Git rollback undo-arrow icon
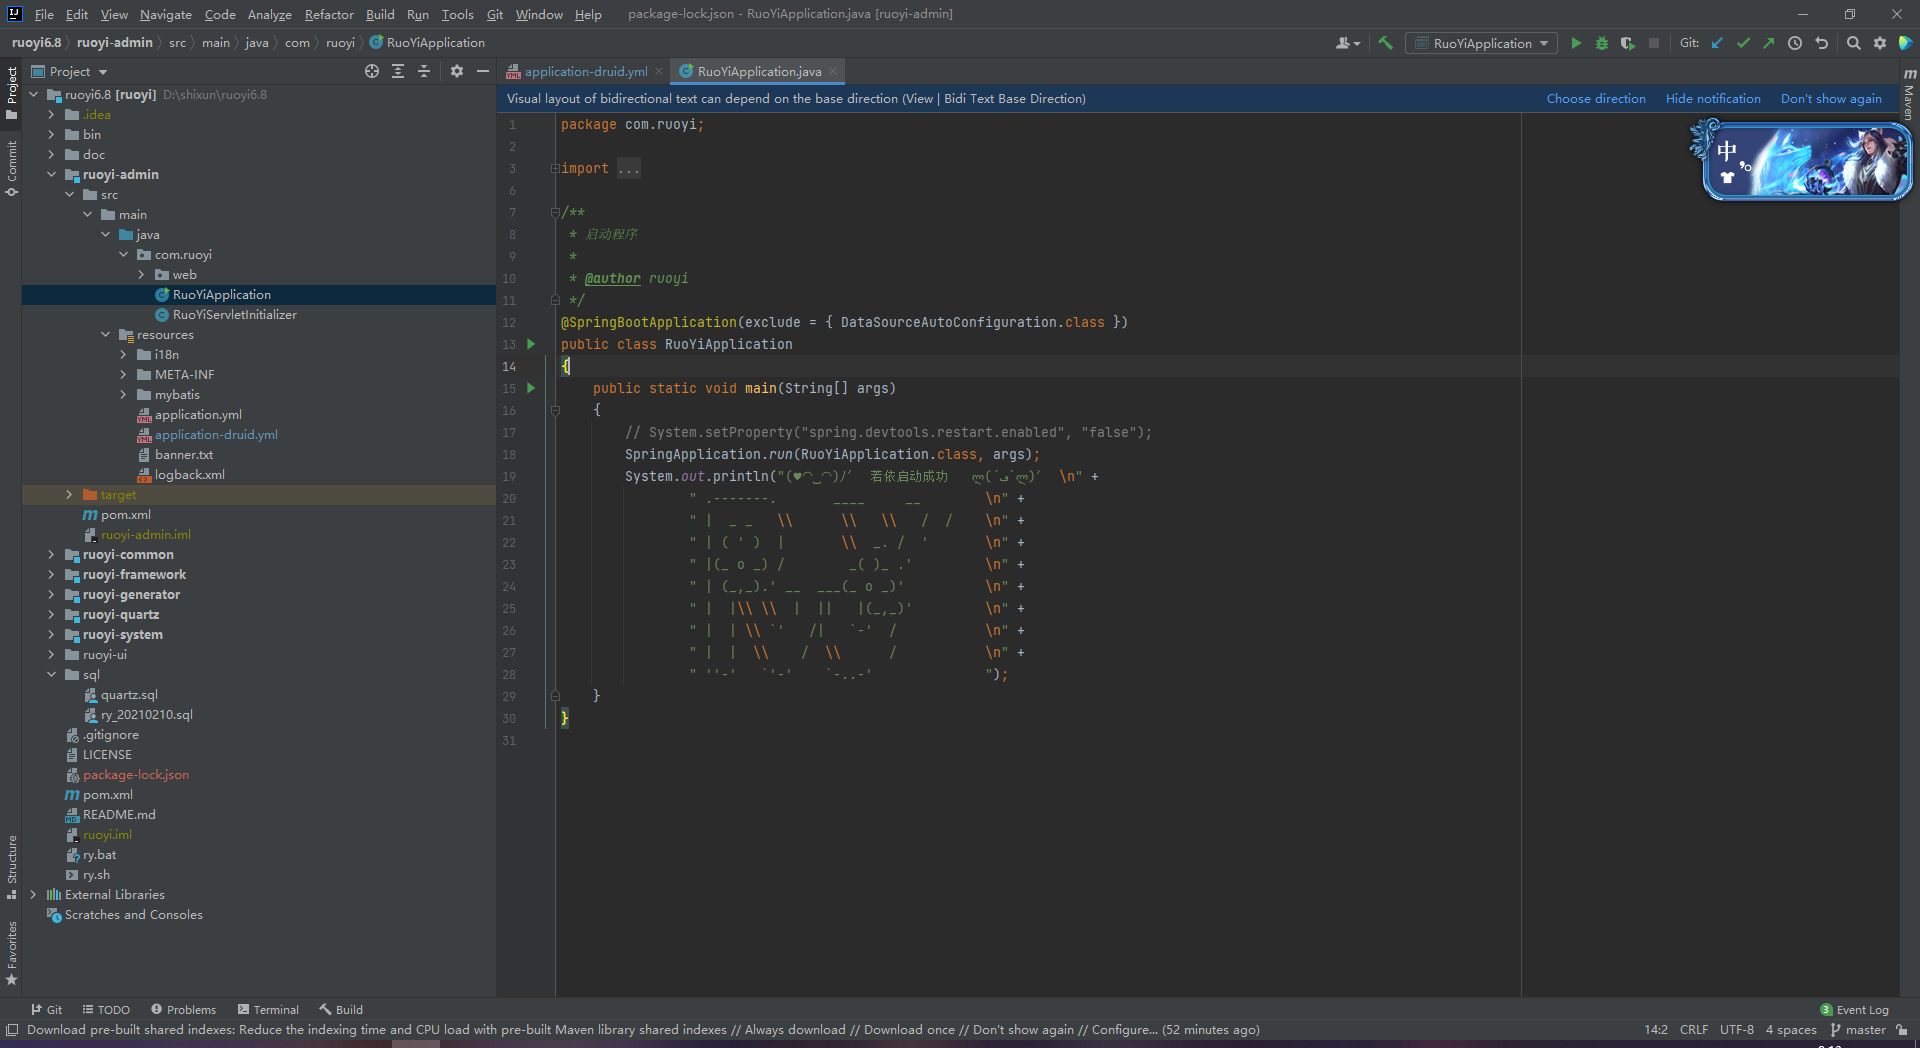This screenshot has width=1920, height=1048. click(x=1821, y=43)
